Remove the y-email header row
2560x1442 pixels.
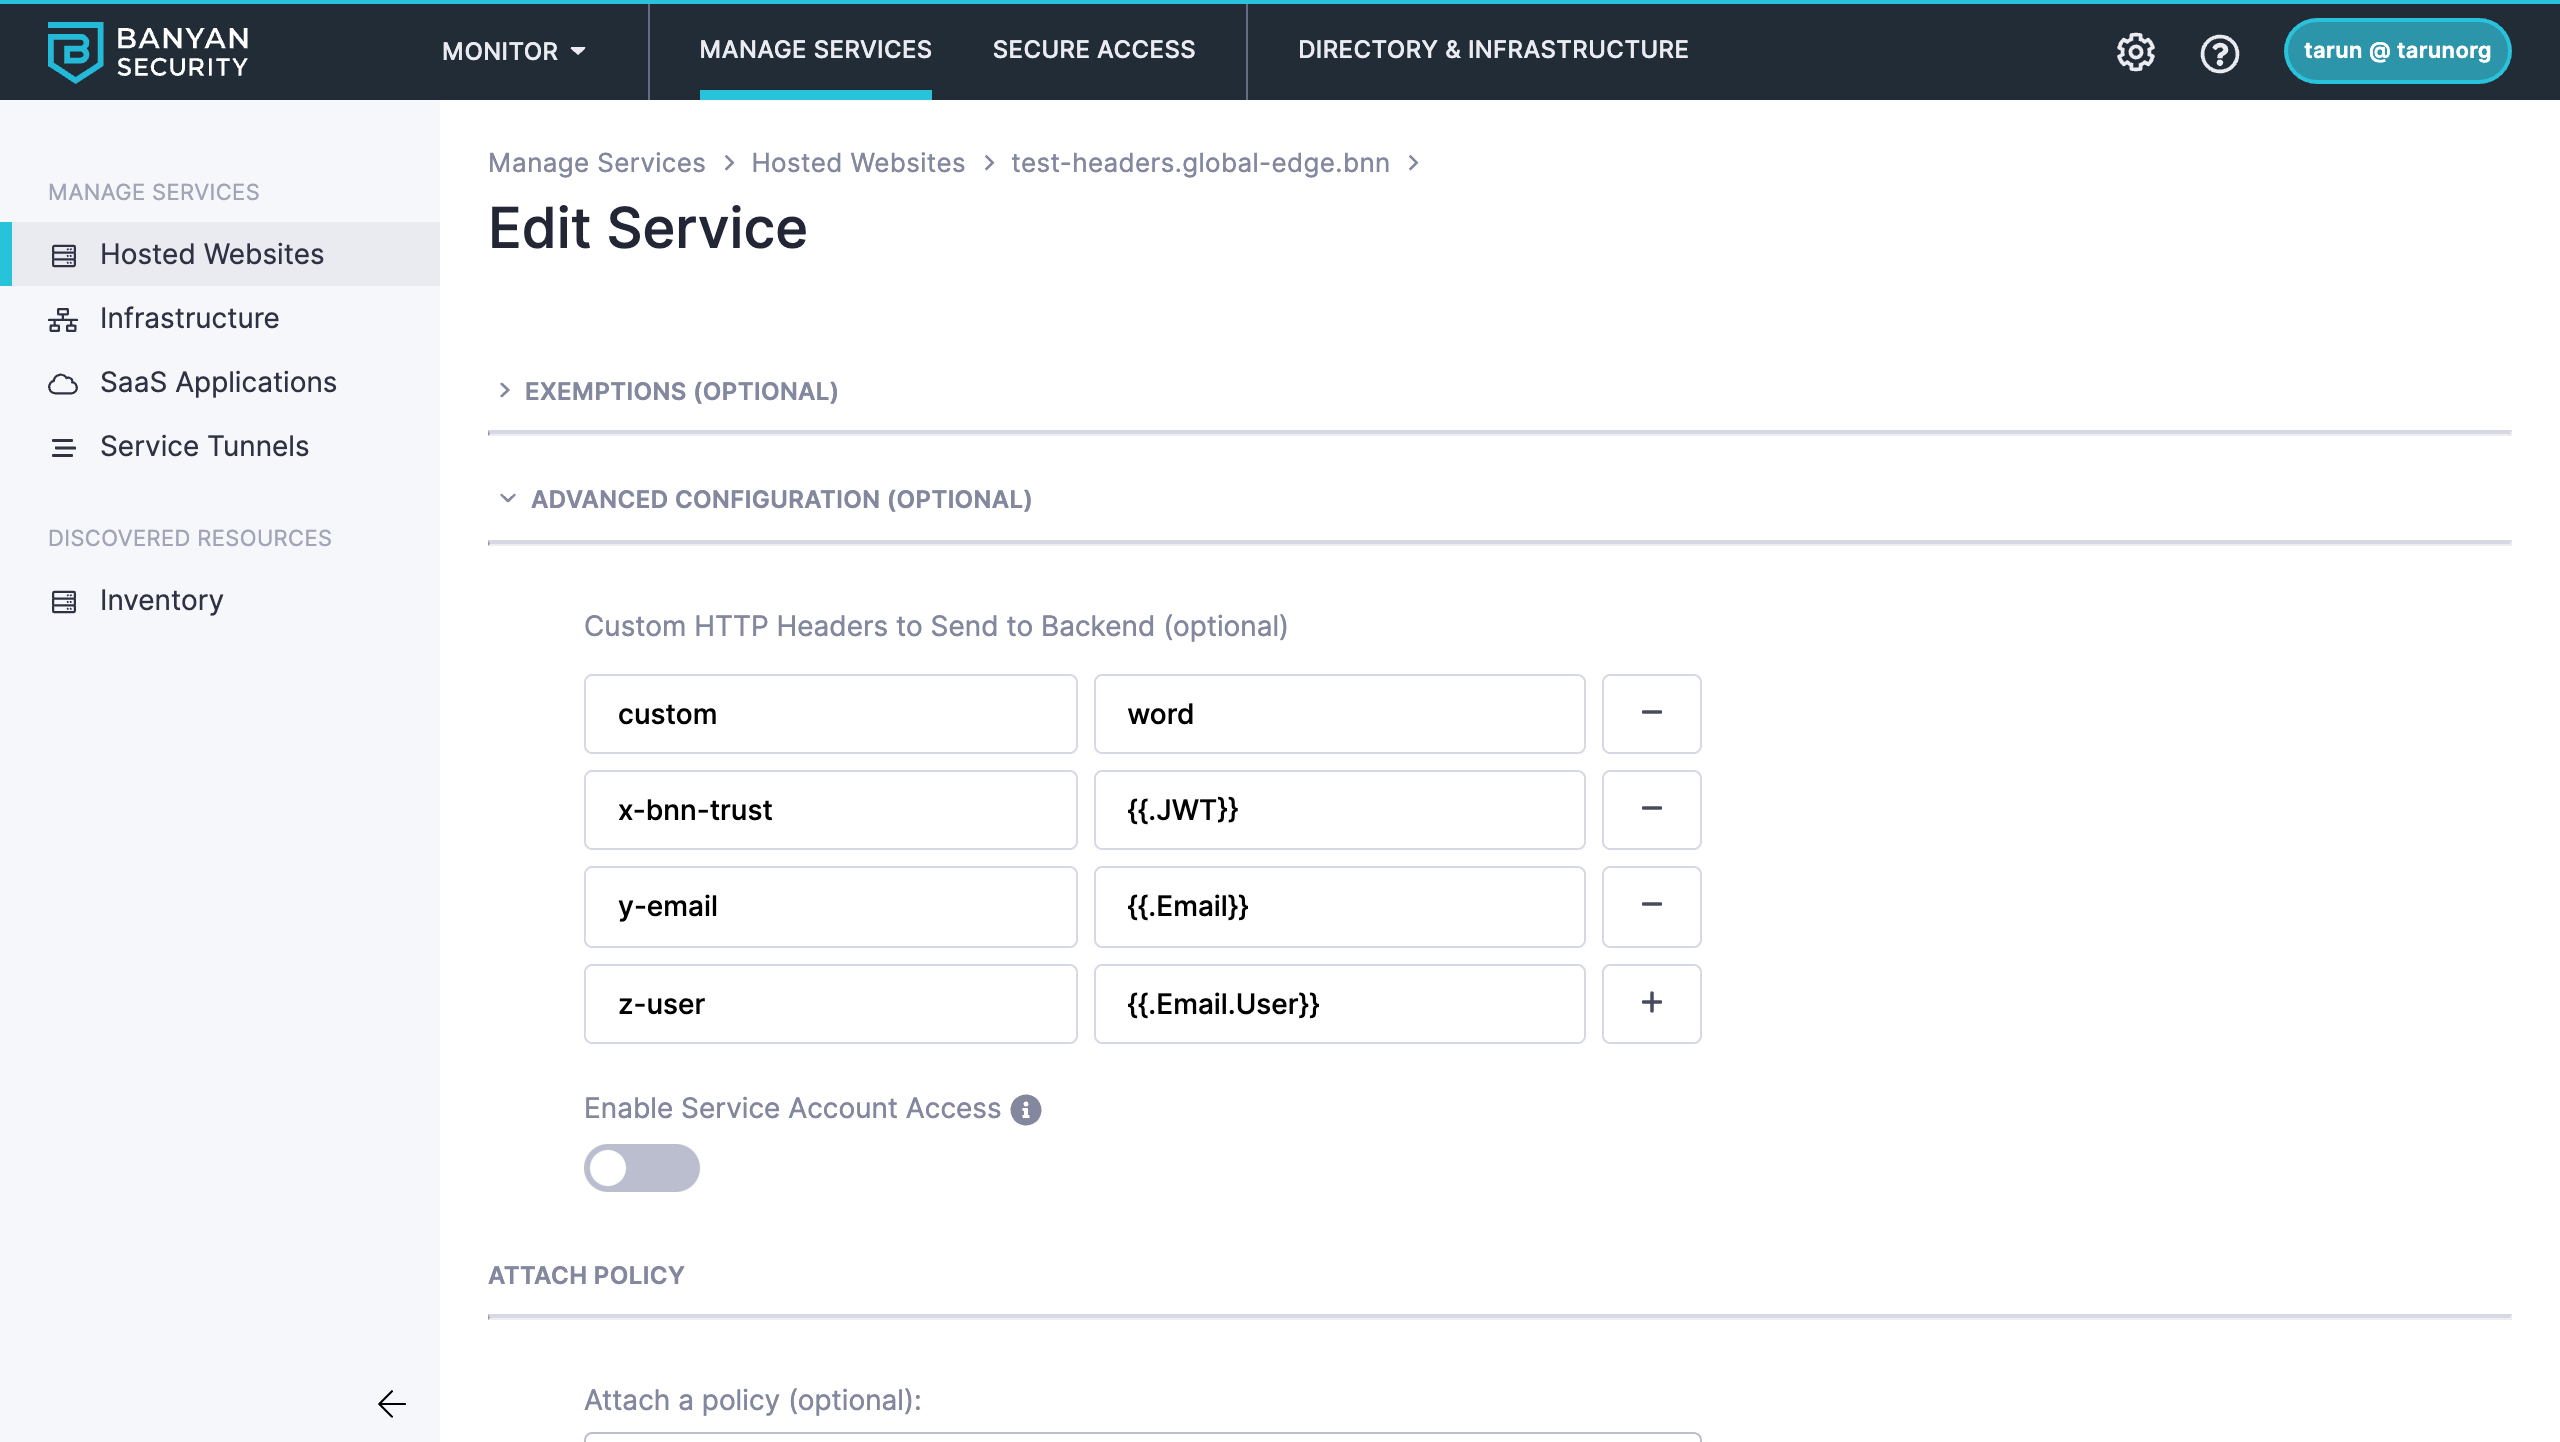1651,905
